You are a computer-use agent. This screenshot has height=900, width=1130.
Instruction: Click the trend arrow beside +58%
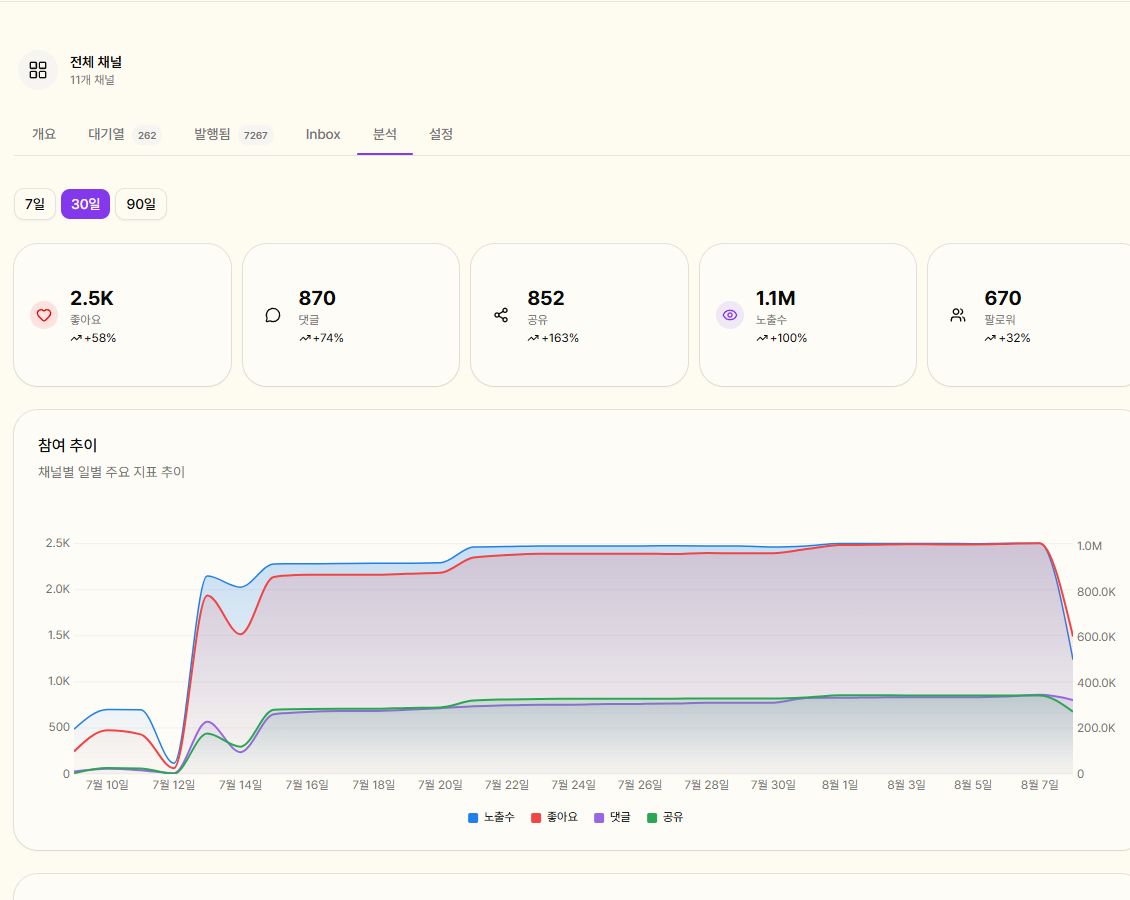(x=76, y=338)
